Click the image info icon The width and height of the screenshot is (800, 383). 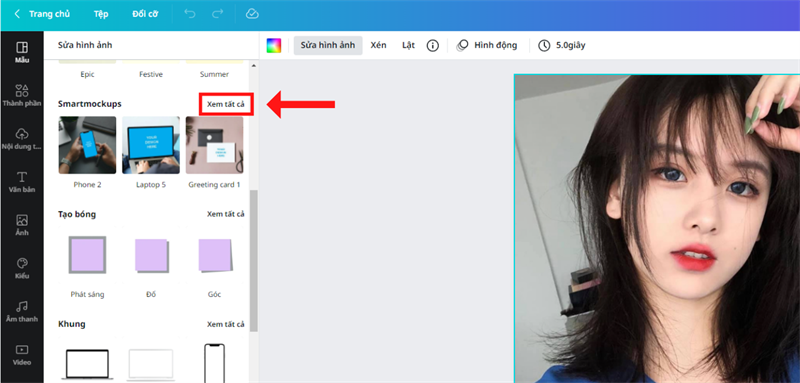coord(433,45)
